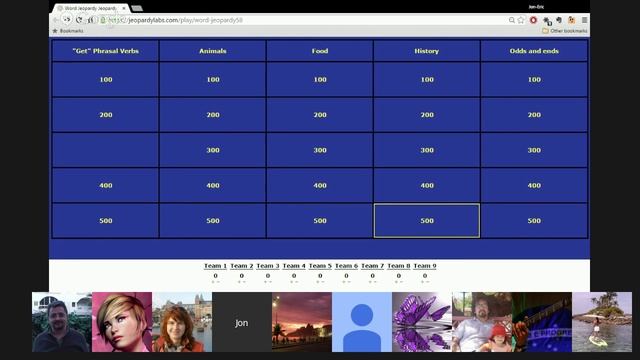Click the Food category header
The image size is (640, 360).
click(x=320, y=51)
